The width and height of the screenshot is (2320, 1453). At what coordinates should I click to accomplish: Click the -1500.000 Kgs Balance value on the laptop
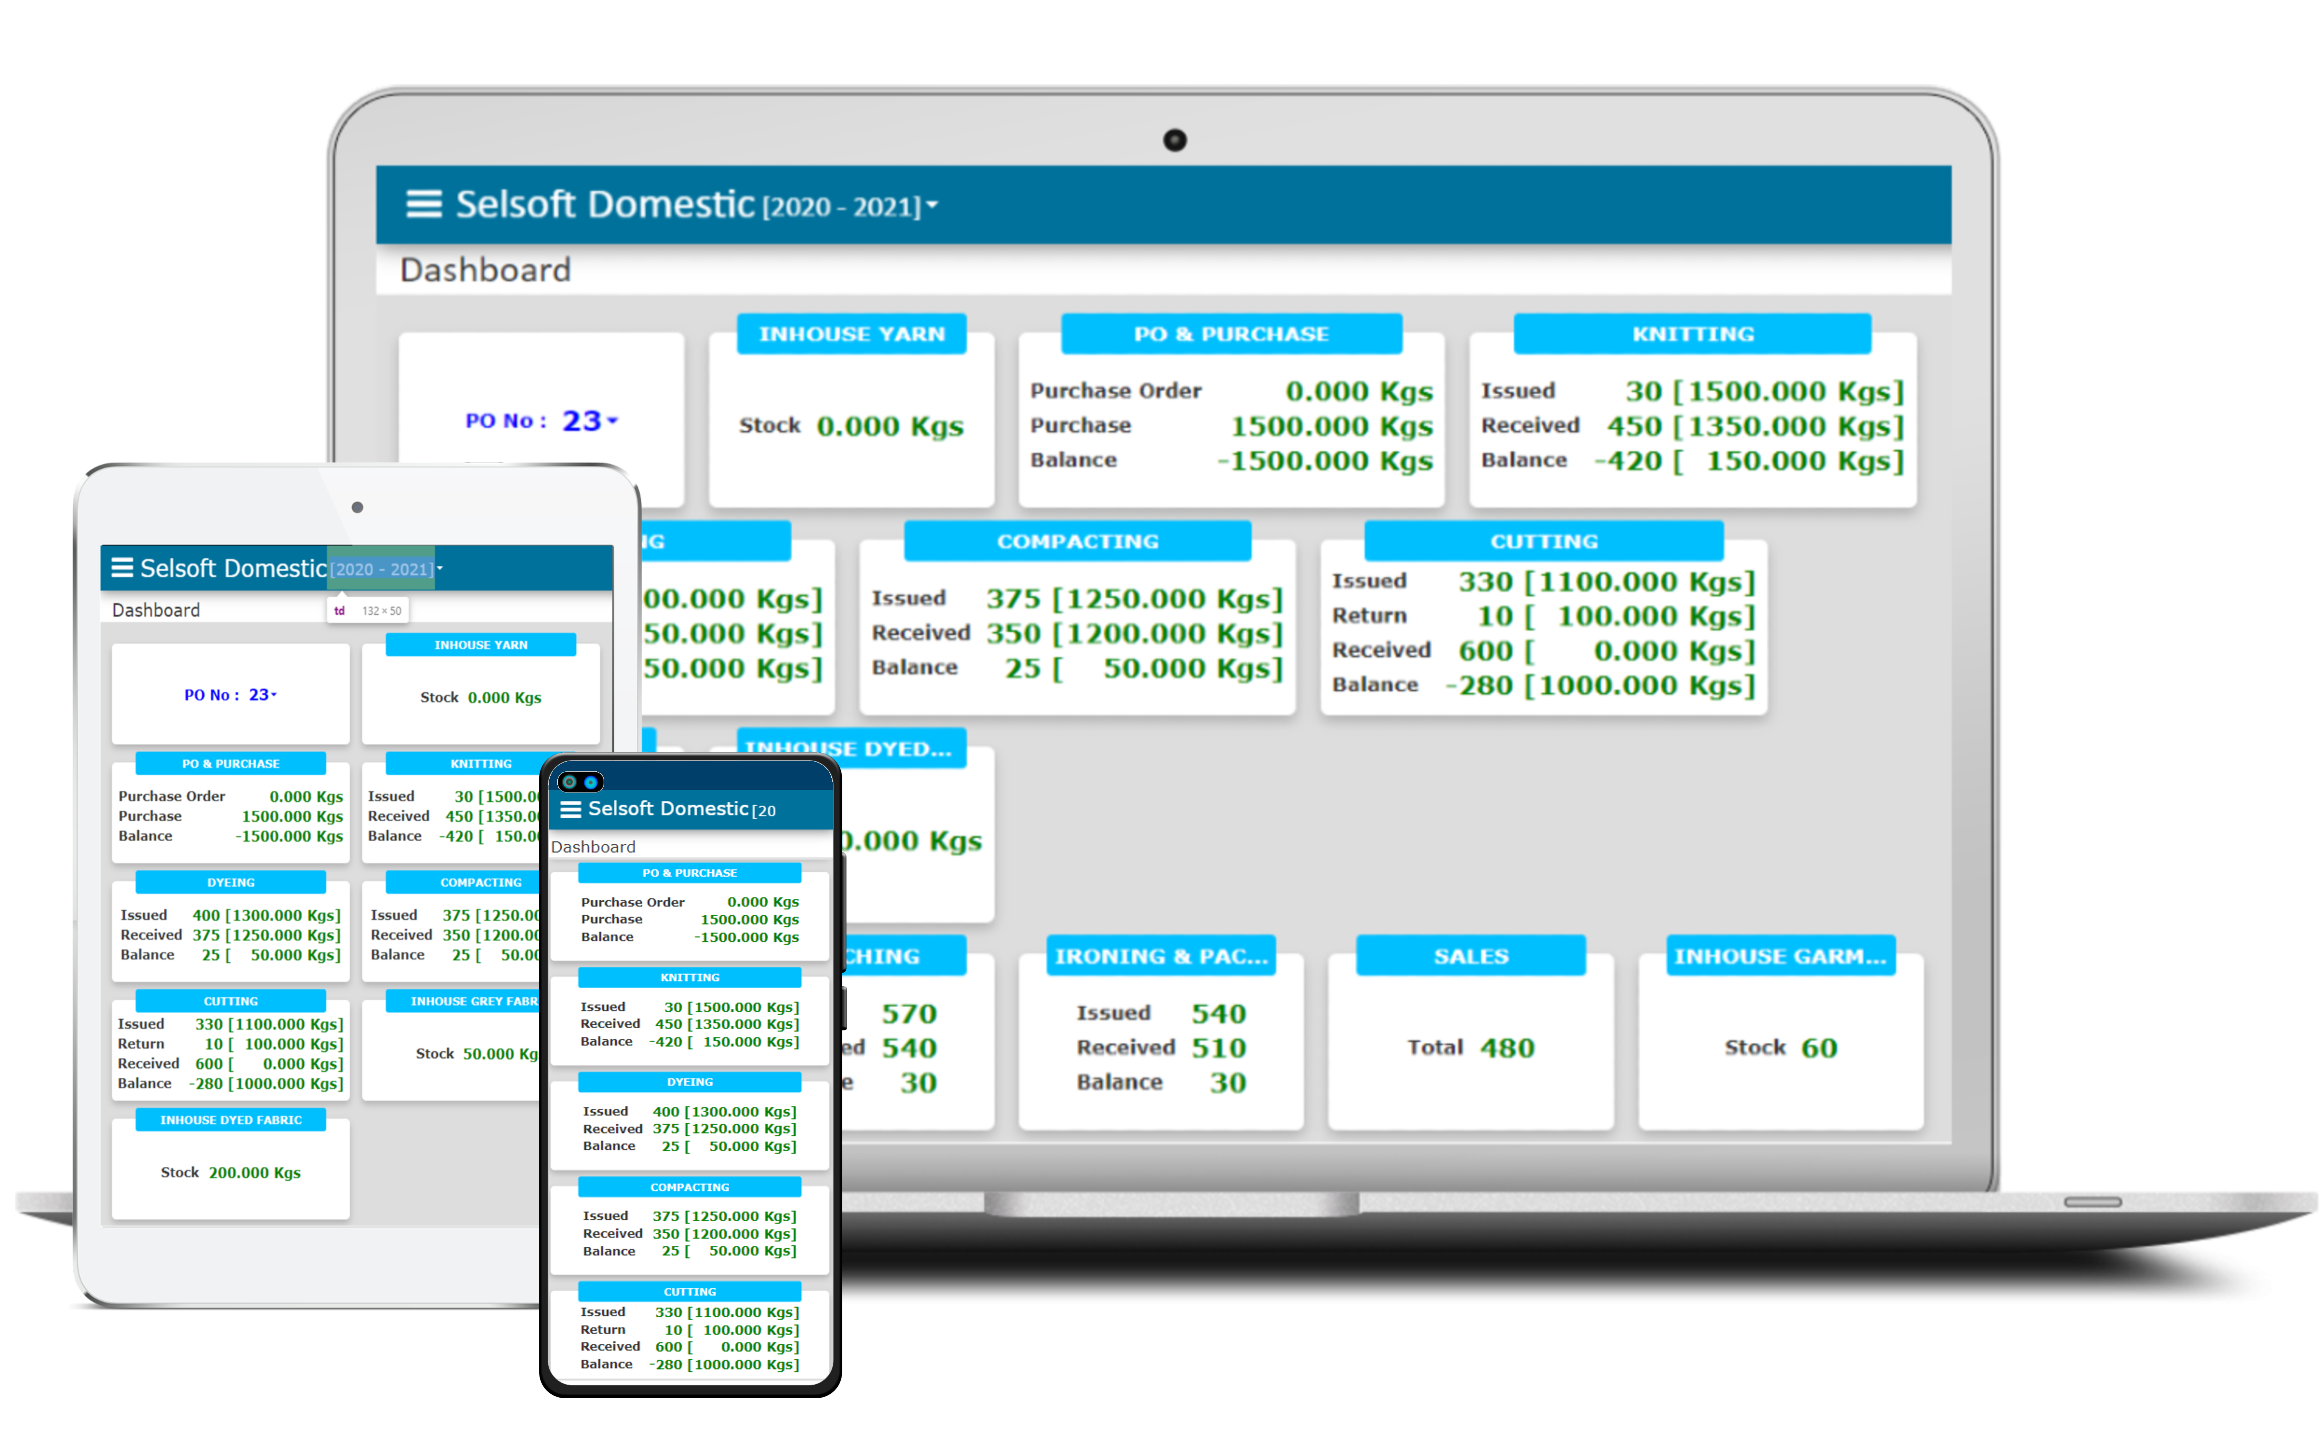(1325, 461)
